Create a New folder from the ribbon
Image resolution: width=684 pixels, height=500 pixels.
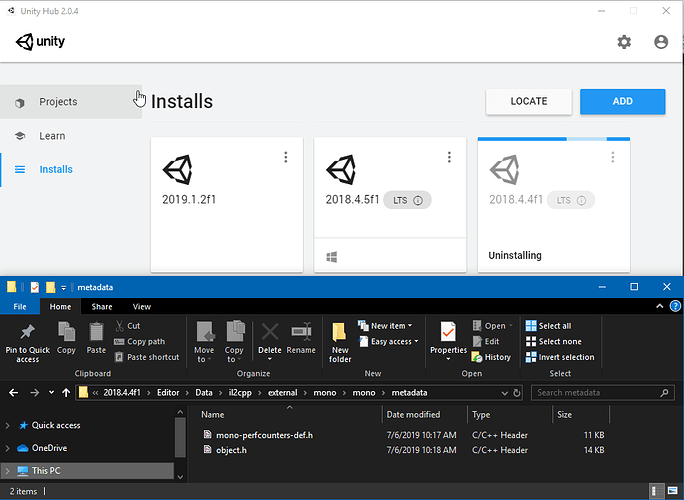340,343
